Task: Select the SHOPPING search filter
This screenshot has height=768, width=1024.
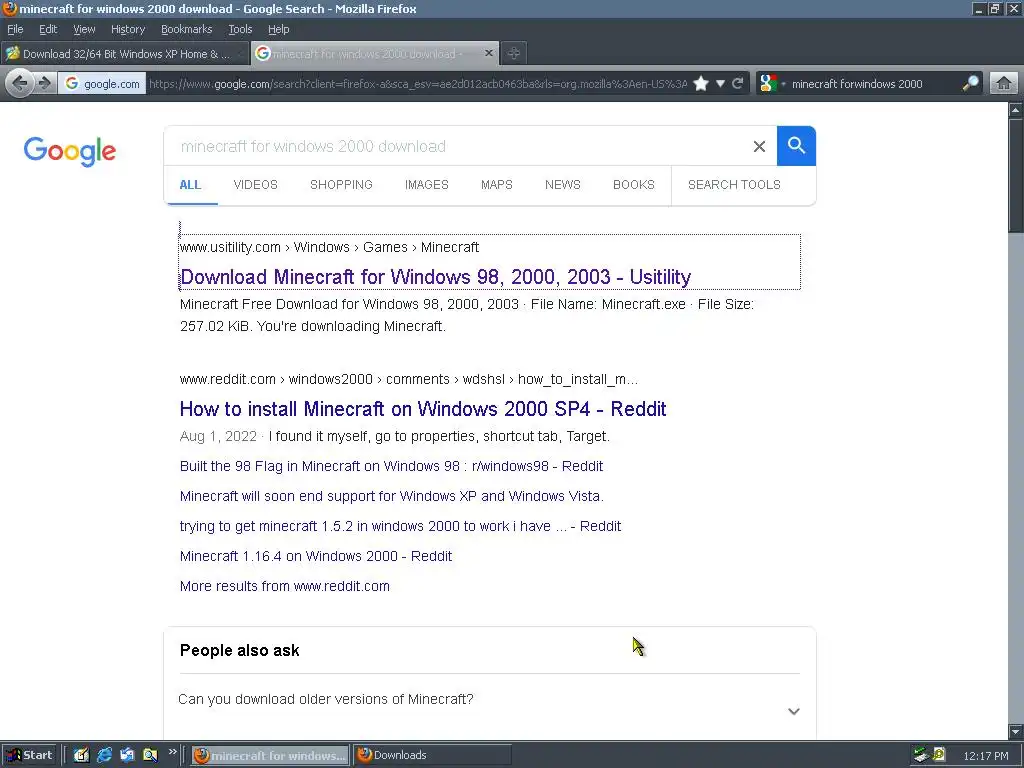Action: click(341, 185)
